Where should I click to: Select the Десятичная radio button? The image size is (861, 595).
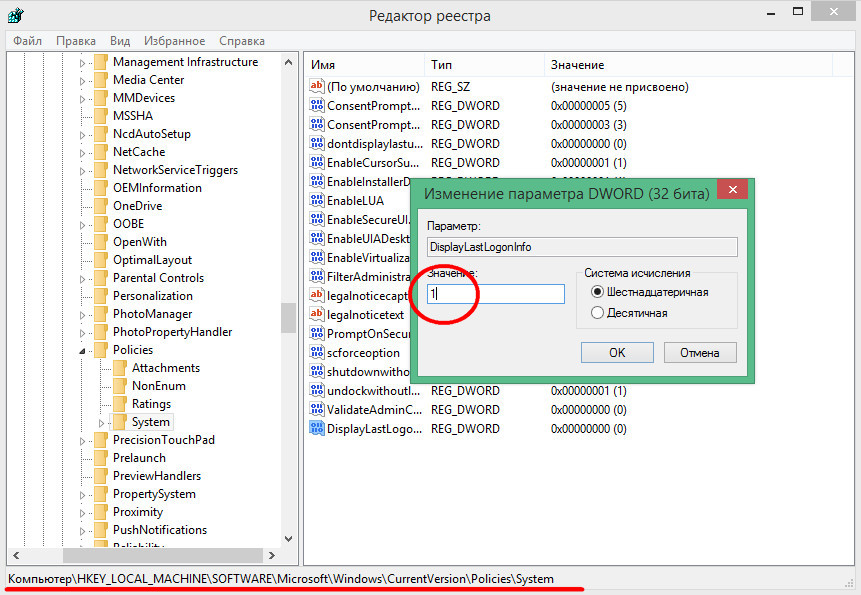click(598, 313)
